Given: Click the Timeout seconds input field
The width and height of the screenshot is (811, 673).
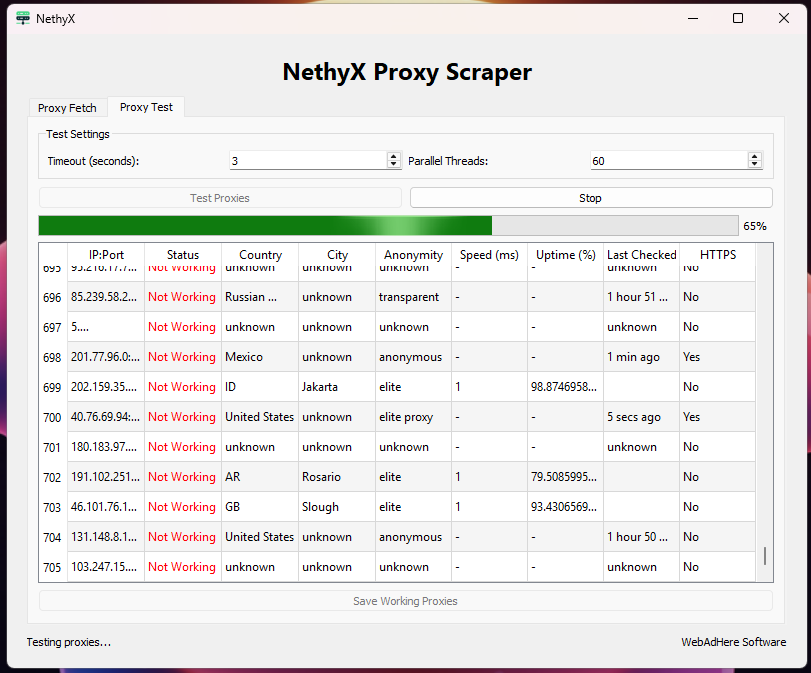Looking at the screenshot, I should pyautogui.click(x=308, y=160).
